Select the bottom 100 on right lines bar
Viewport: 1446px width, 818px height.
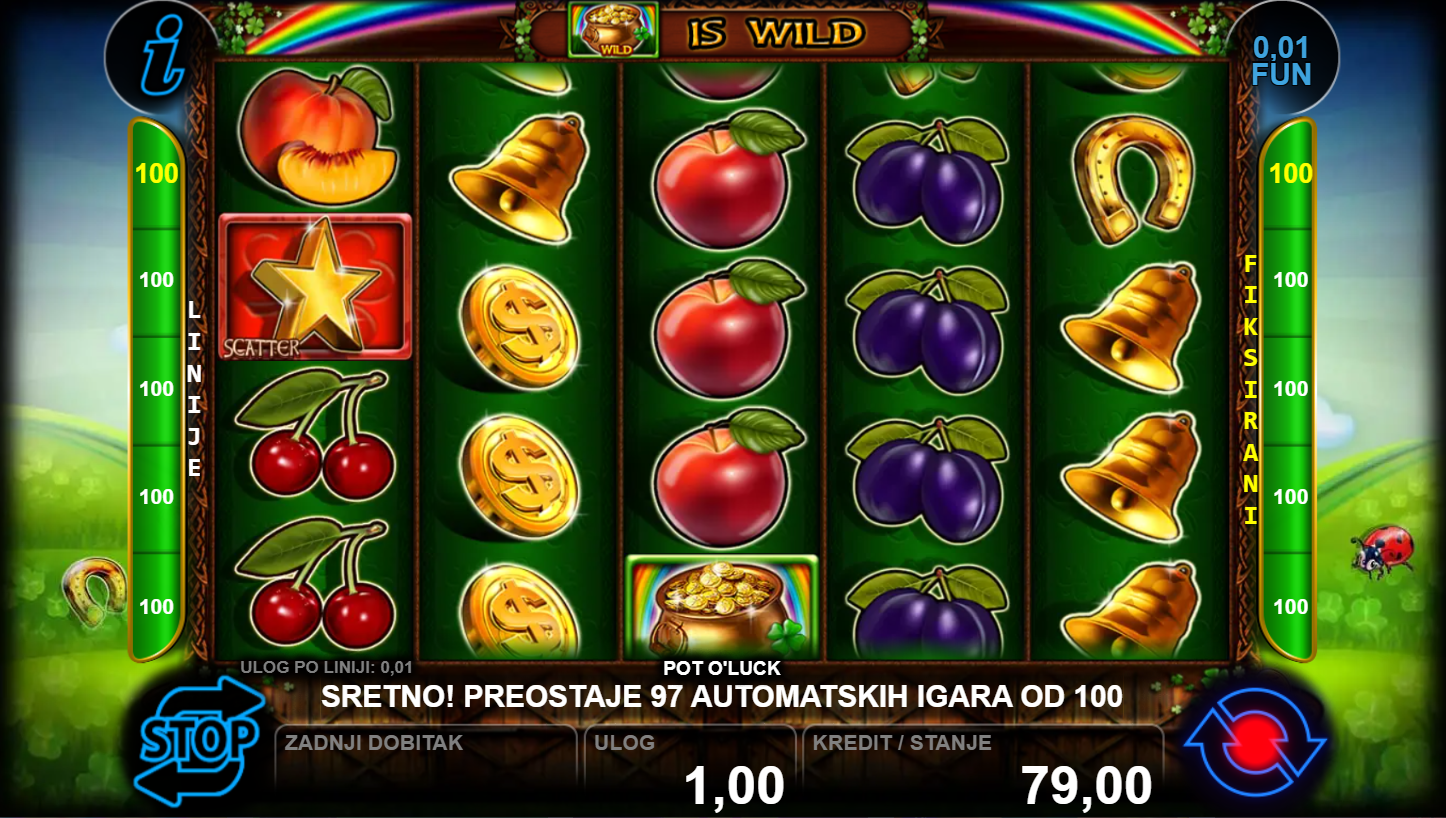tap(1290, 606)
